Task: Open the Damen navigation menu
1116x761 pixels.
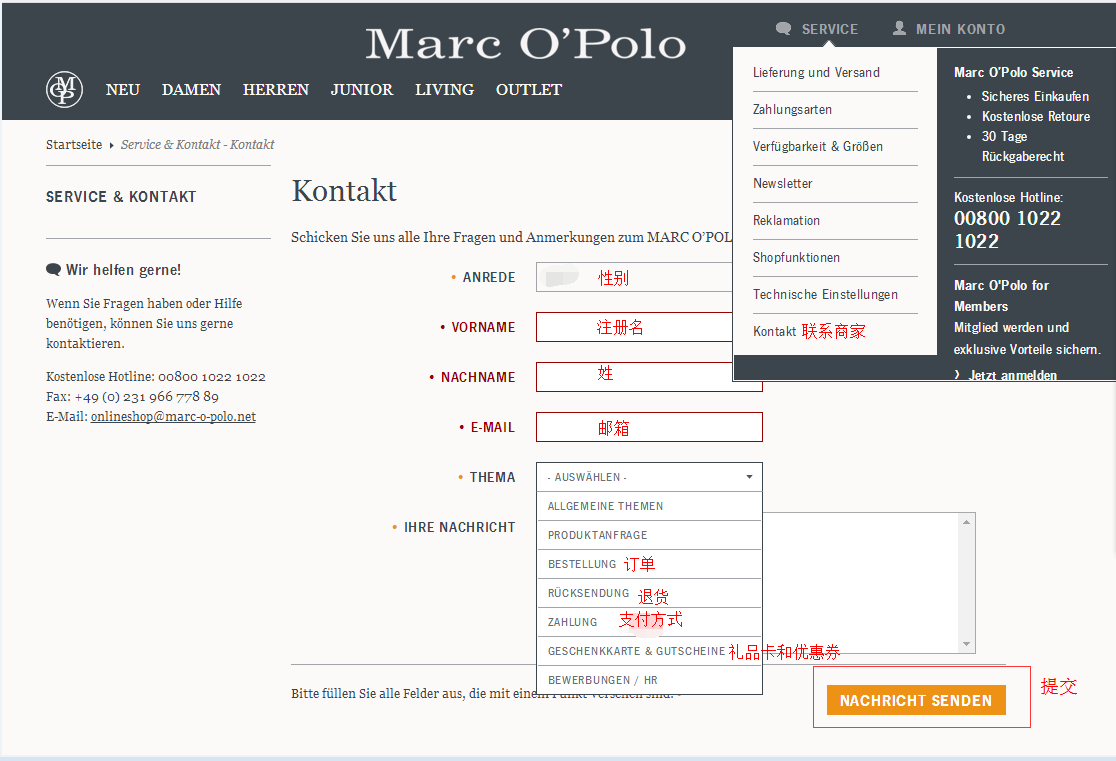Action: pyautogui.click(x=191, y=90)
